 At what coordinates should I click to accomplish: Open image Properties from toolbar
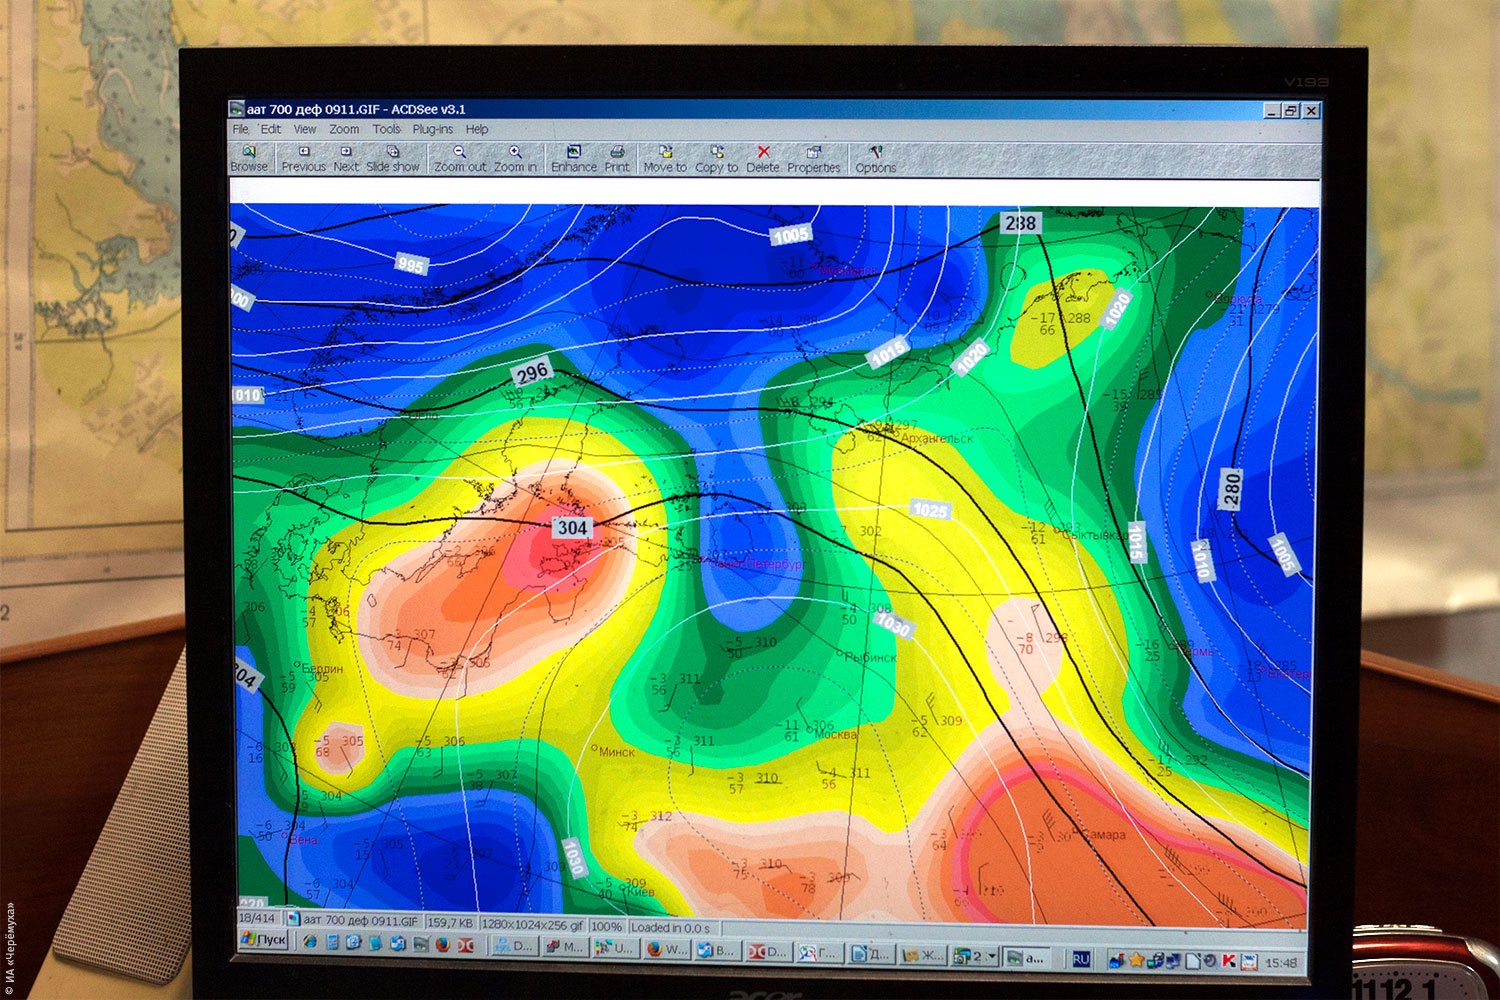(x=814, y=159)
